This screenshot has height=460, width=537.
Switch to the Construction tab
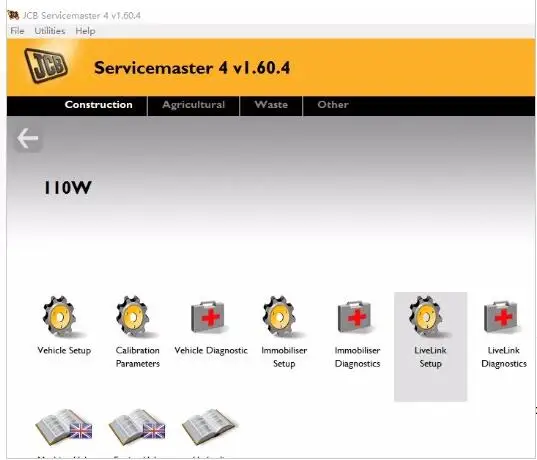(x=99, y=105)
